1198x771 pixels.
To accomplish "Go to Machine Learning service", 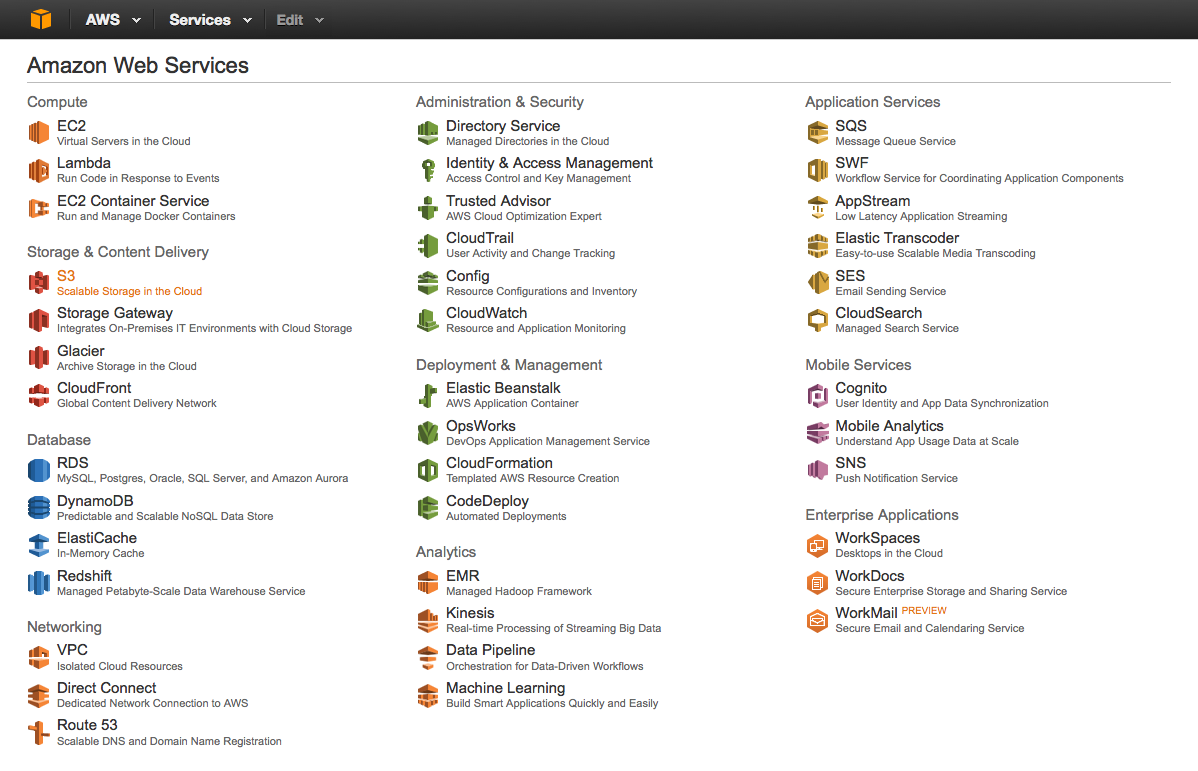I will 505,688.
